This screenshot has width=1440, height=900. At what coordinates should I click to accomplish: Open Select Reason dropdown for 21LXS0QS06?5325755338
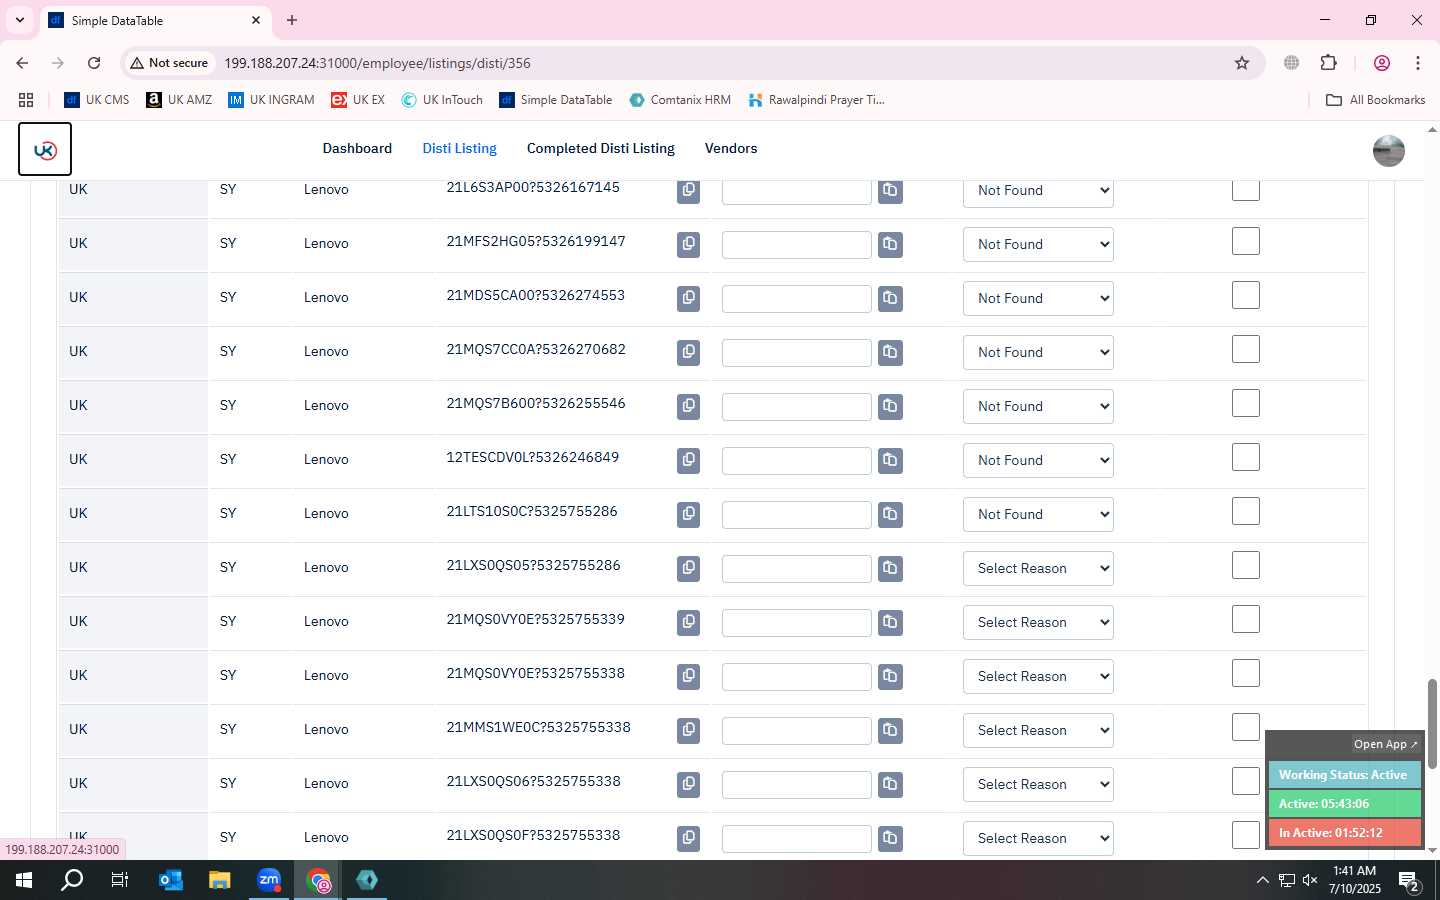click(1038, 784)
